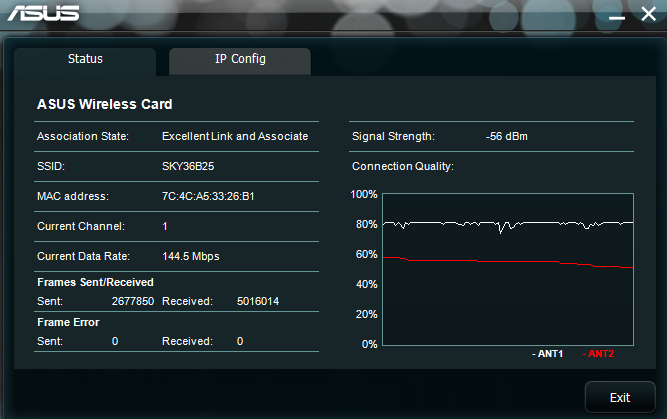
Task: Click the Excellent Link and Associate status text
Action: pyautogui.click(x=235, y=136)
